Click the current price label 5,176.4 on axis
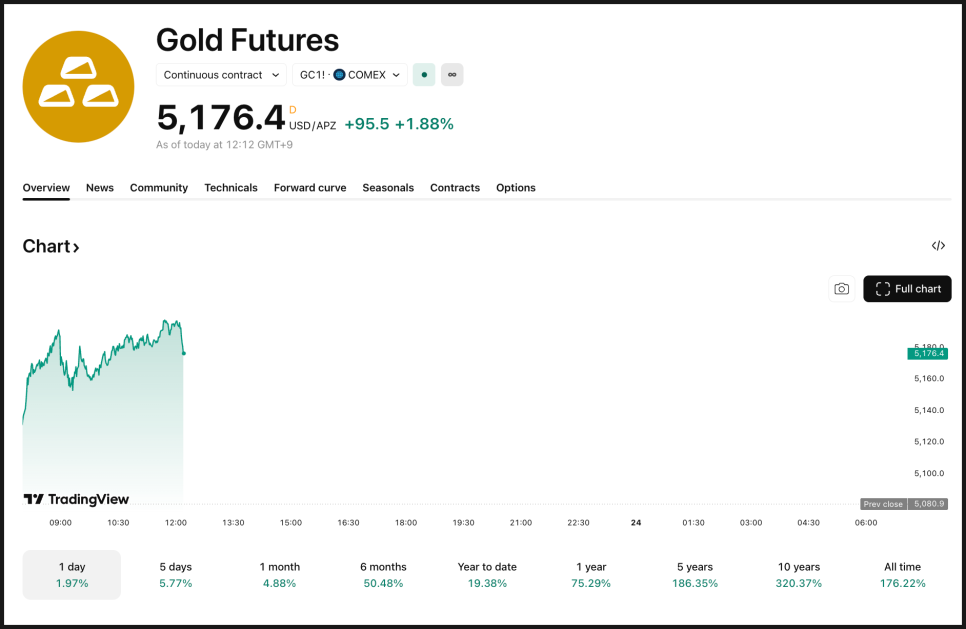 tap(927, 353)
